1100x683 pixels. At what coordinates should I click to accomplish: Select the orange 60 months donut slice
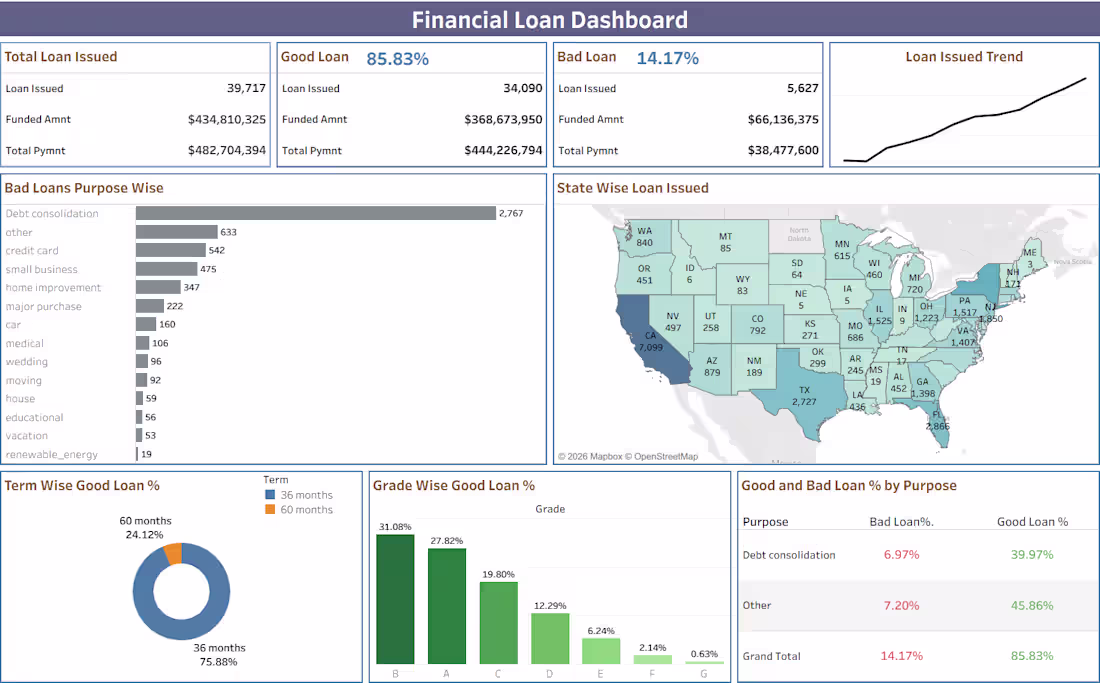[x=173, y=553]
